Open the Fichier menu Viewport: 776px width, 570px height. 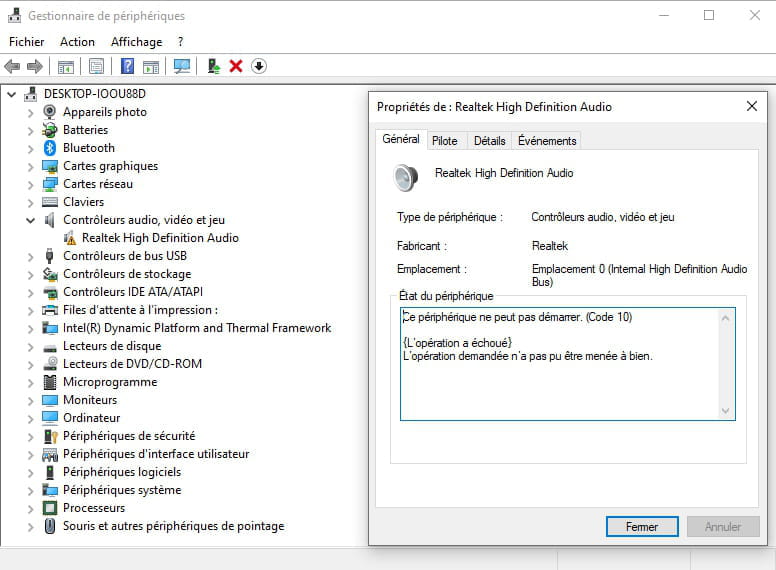click(x=26, y=42)
